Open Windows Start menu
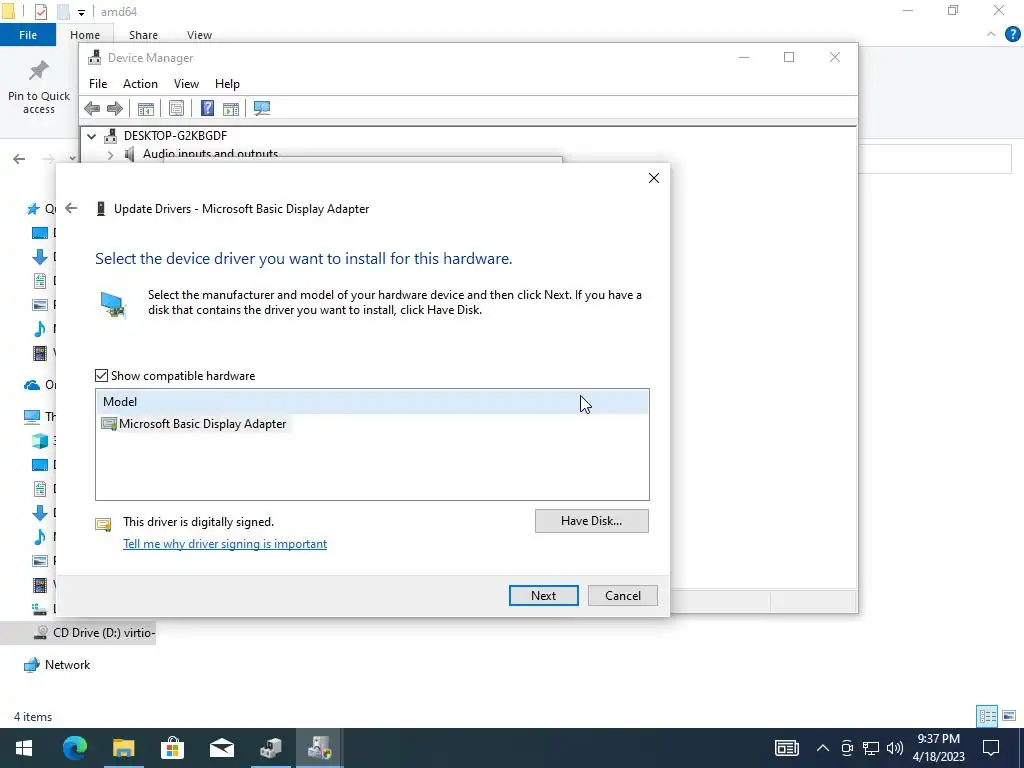 tap(24, 748)
